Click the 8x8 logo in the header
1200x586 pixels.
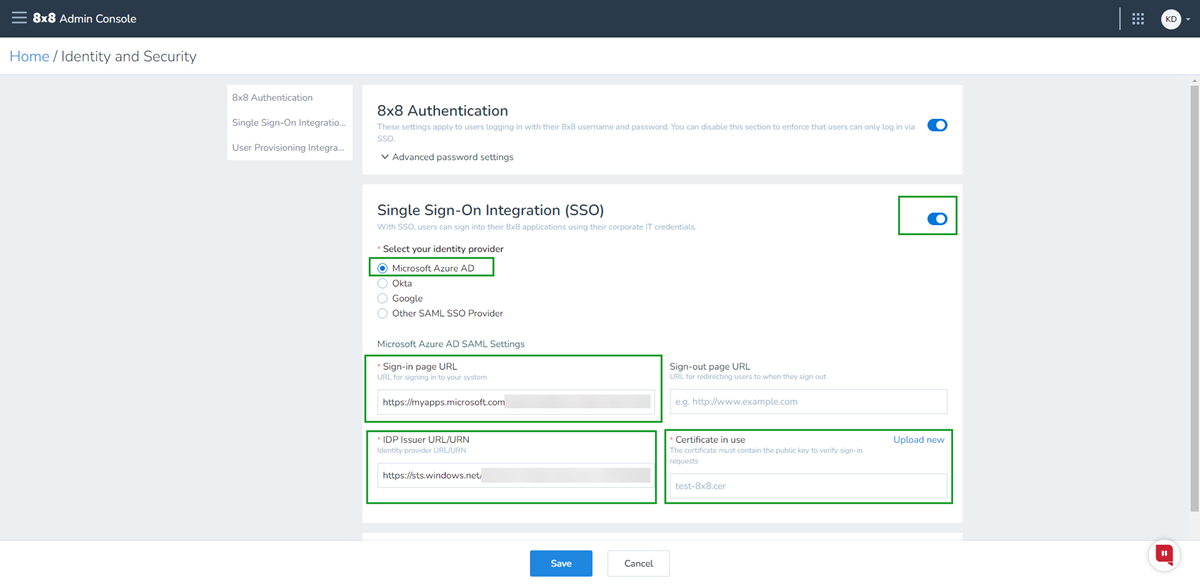(45, 17)
